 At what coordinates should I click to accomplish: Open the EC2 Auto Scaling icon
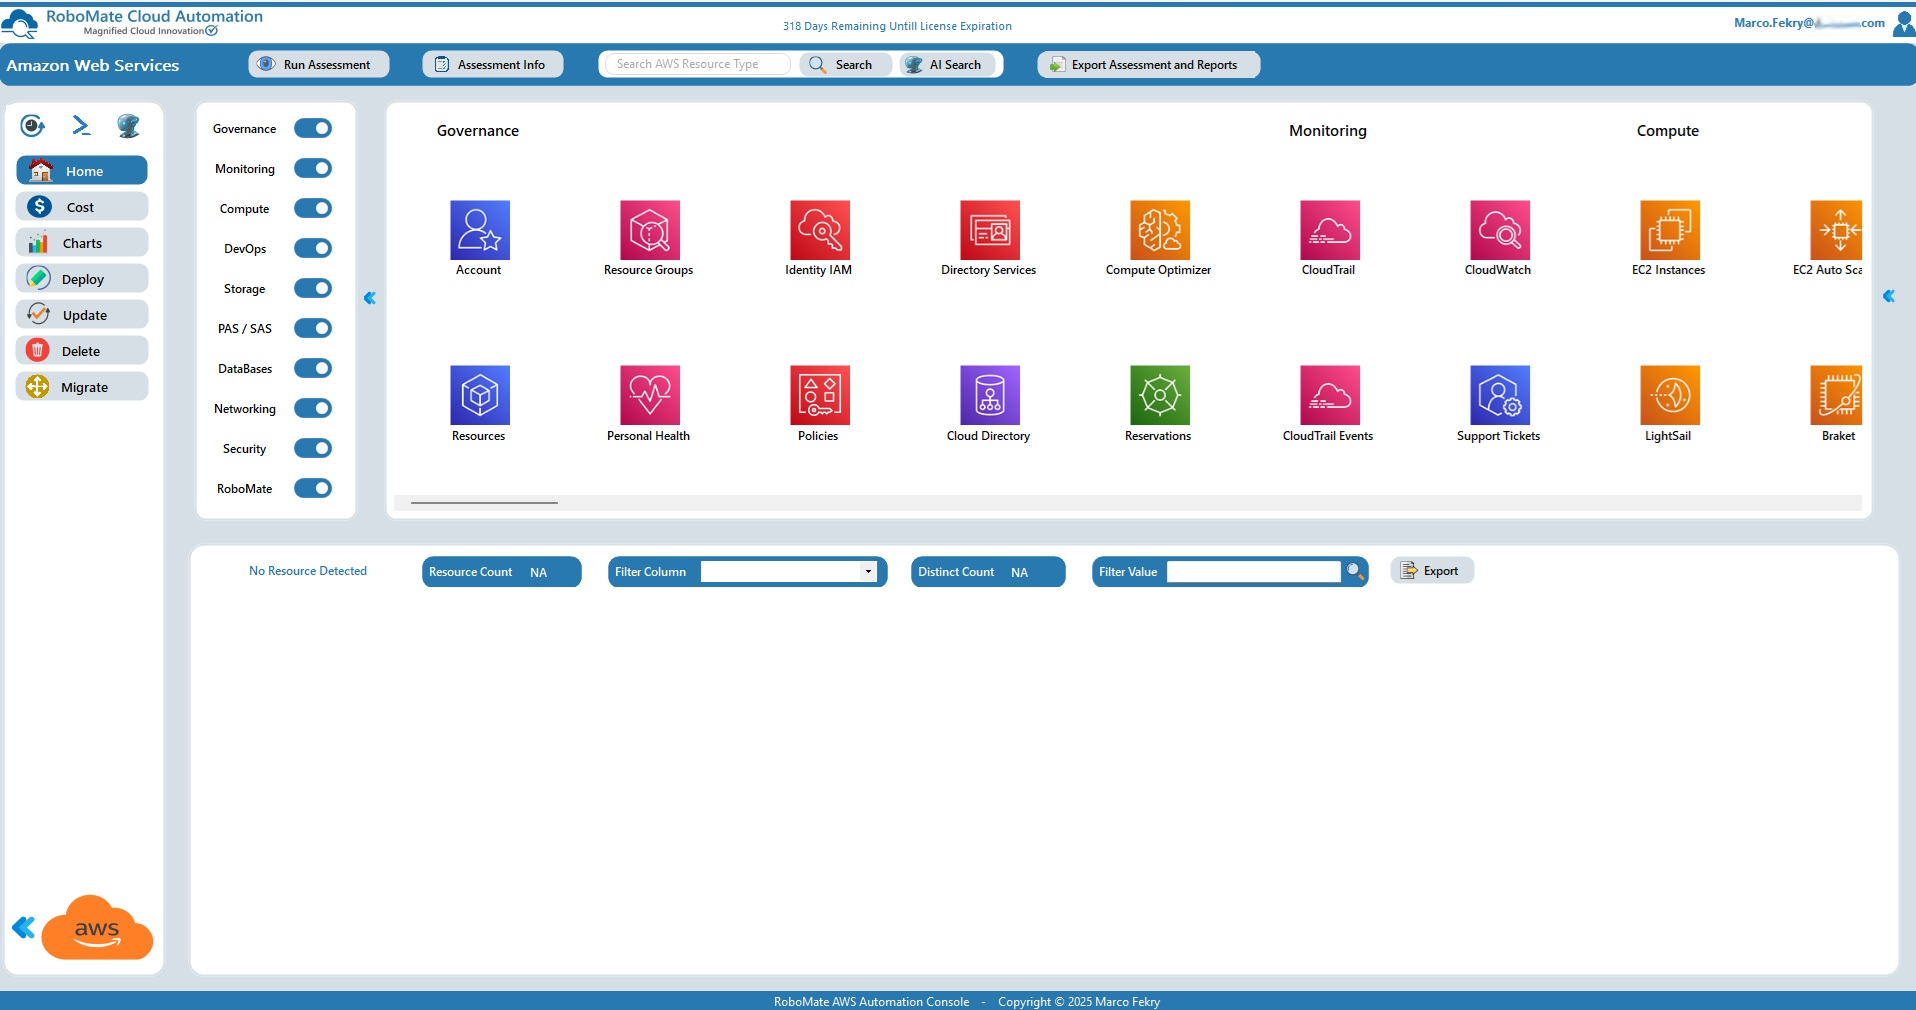1836,230
